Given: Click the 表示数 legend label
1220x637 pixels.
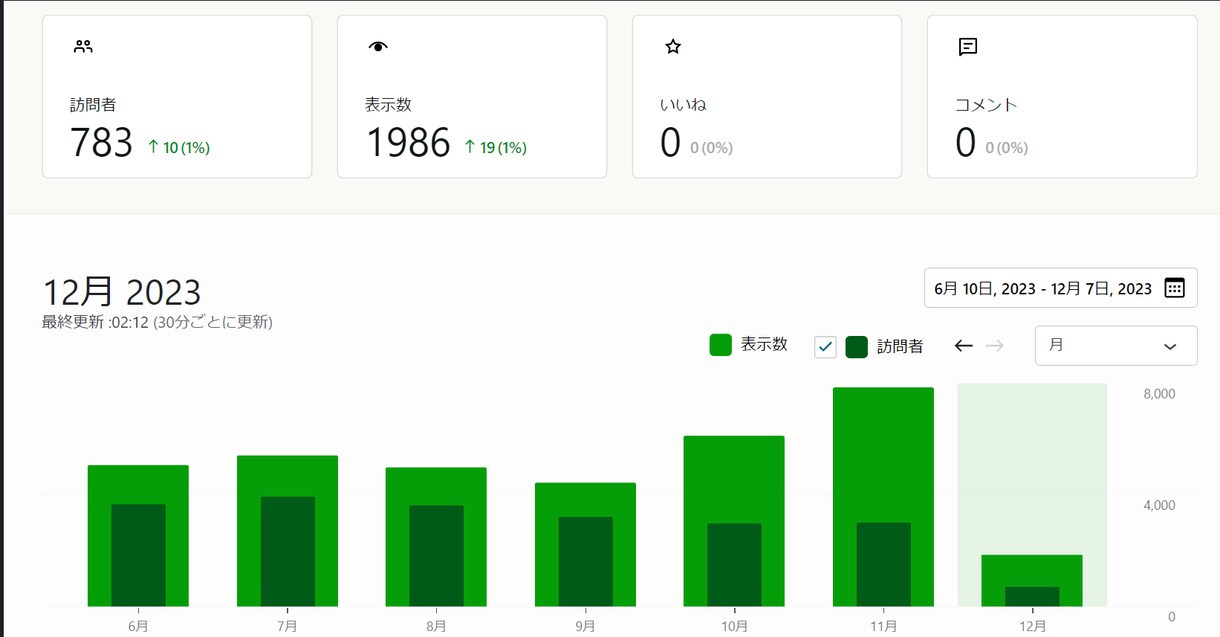Looking at the screenshot, I should (764, 344).
